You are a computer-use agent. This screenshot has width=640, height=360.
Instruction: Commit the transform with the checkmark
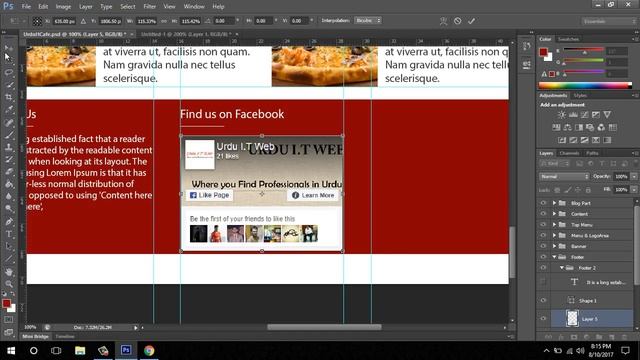(471, 21)
